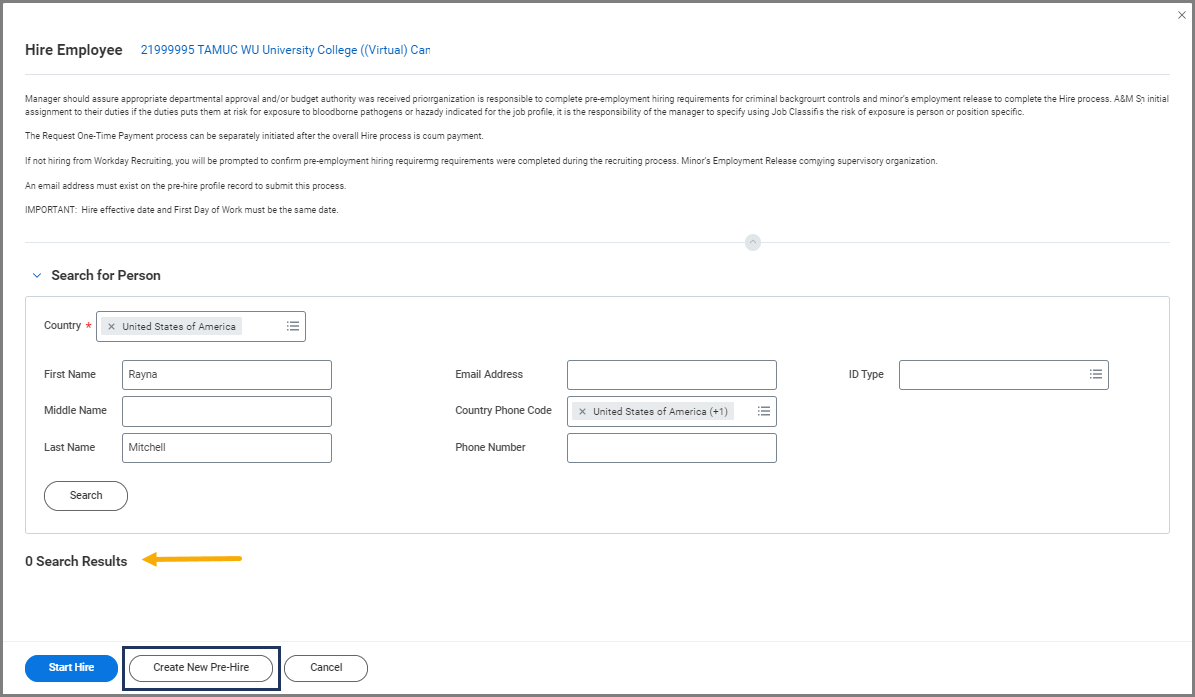The image size is (1195, 697).
Task: Click inside the ID Type prompt box
Action: [x=990, y=375]
